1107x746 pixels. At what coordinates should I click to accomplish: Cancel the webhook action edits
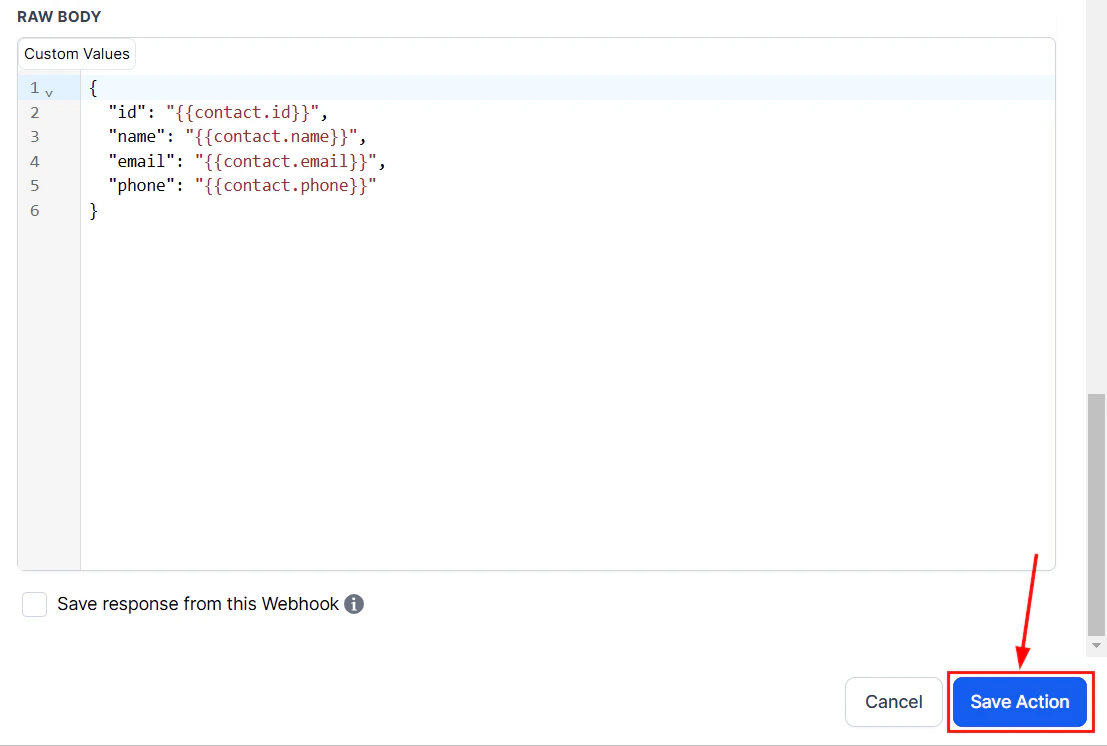(893, 702)
